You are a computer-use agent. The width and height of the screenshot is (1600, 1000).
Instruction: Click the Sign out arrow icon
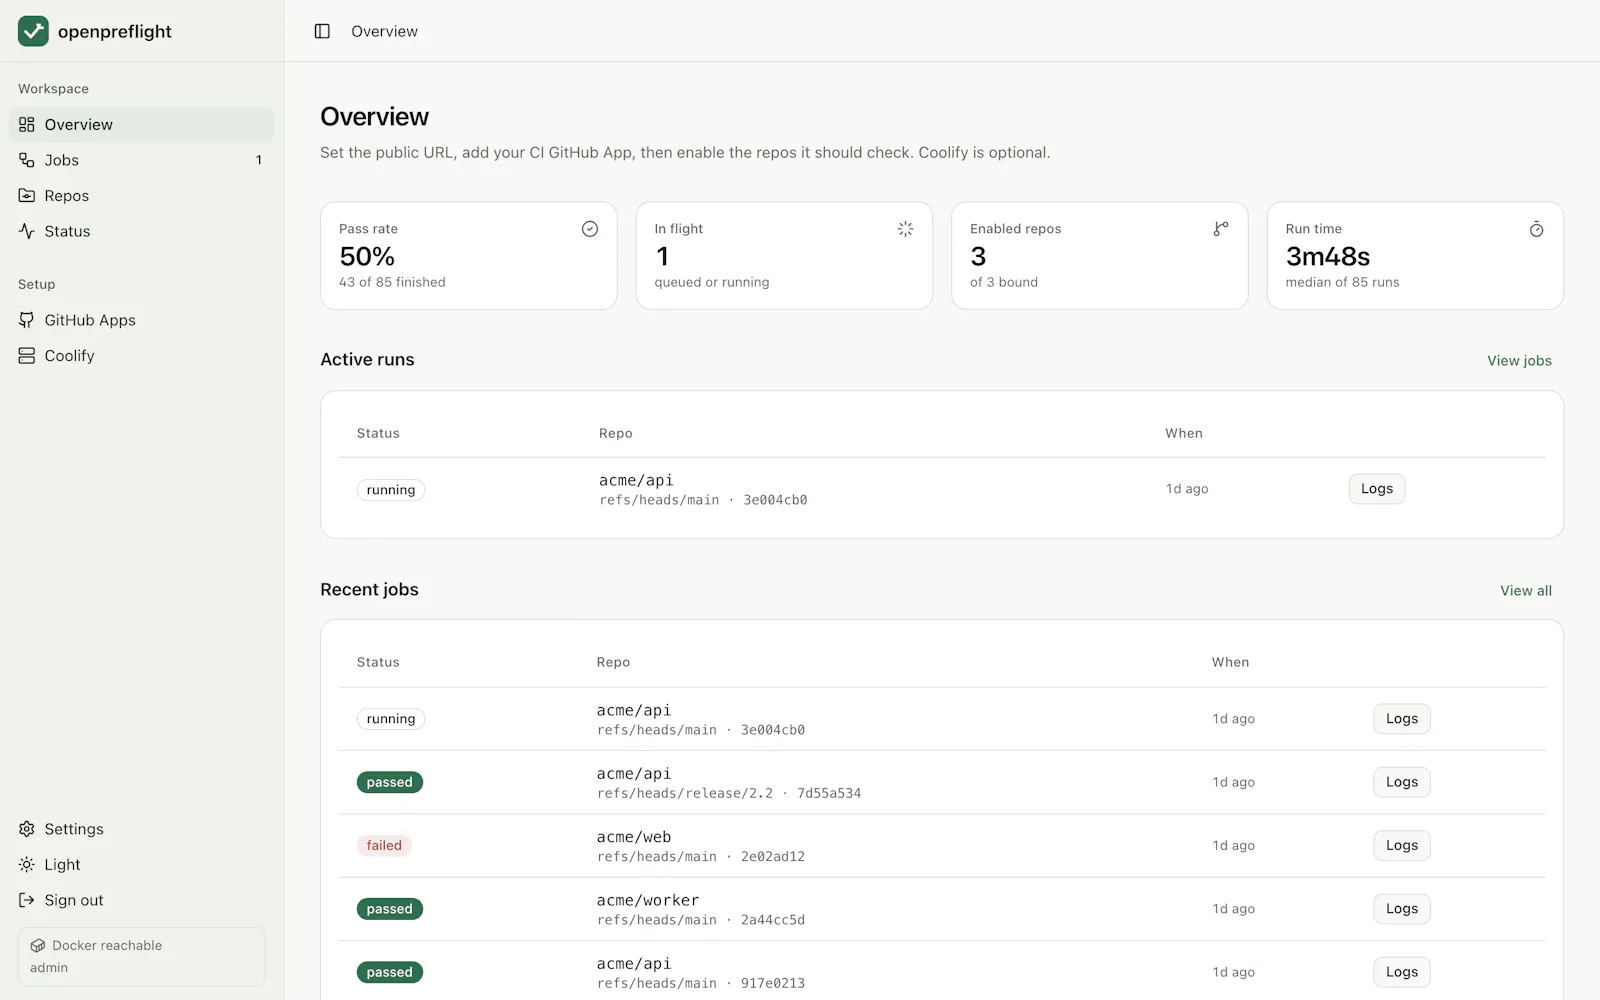pos(27,900)
